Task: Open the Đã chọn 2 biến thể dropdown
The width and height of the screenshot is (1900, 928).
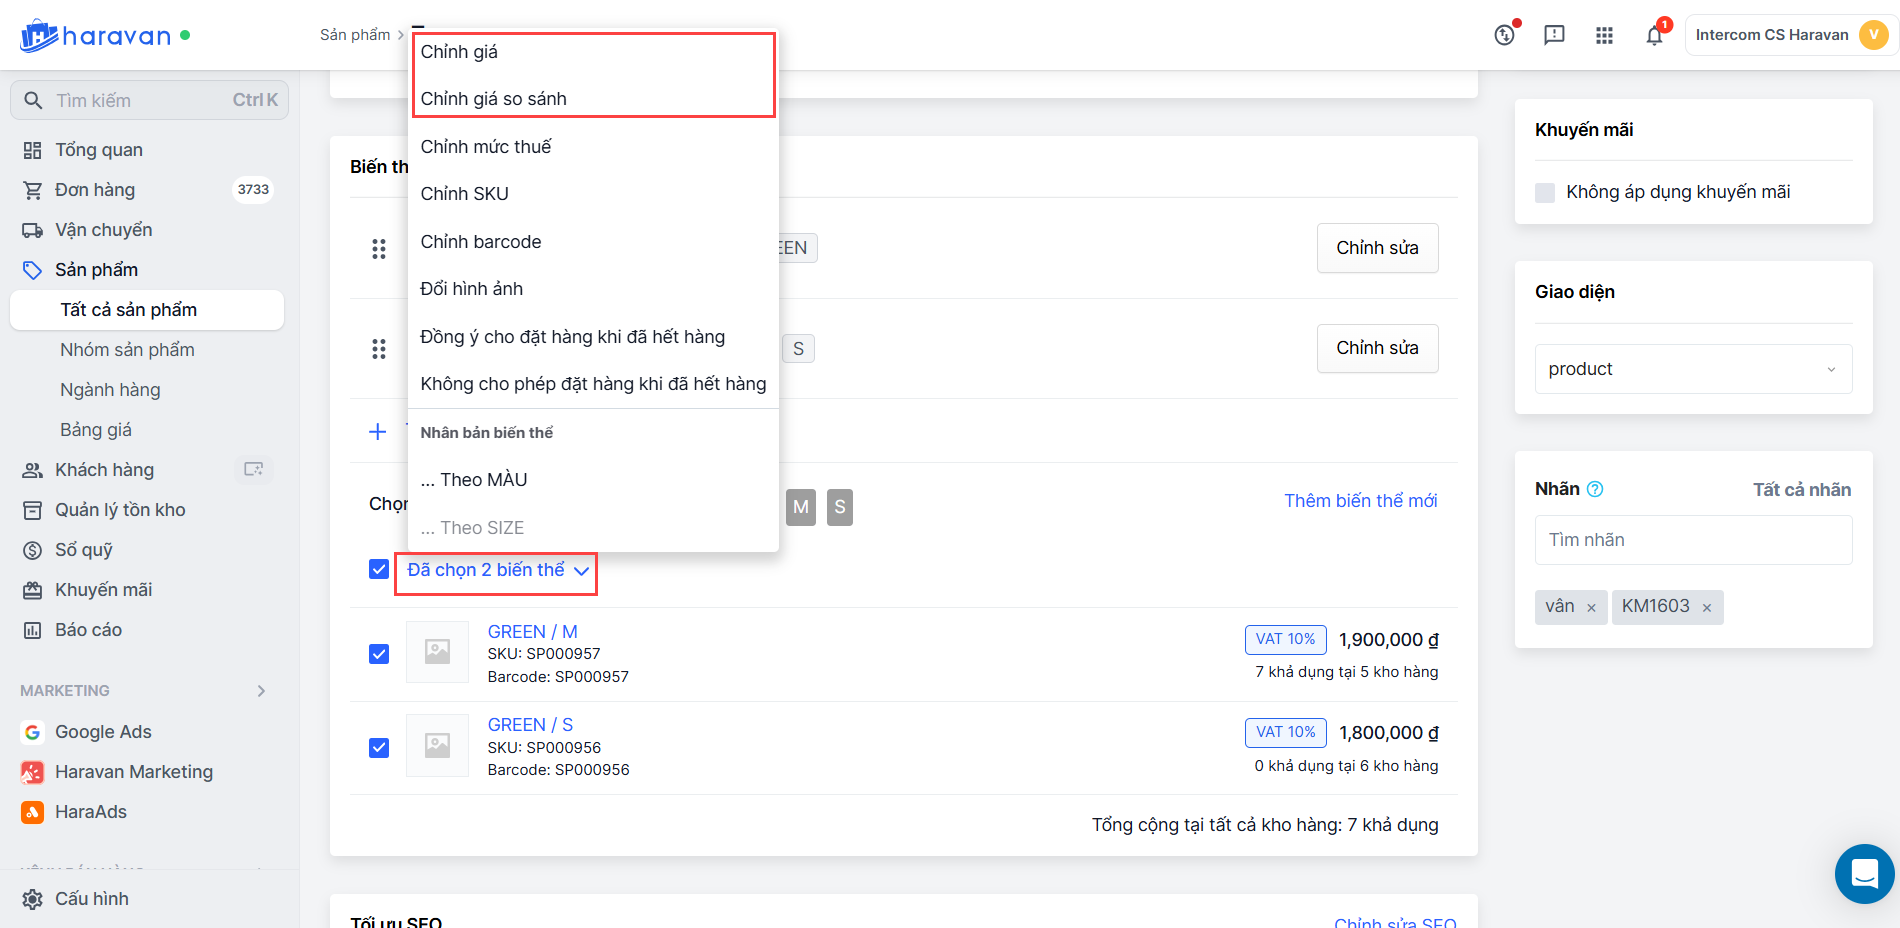Action: (x=497, y=570)
